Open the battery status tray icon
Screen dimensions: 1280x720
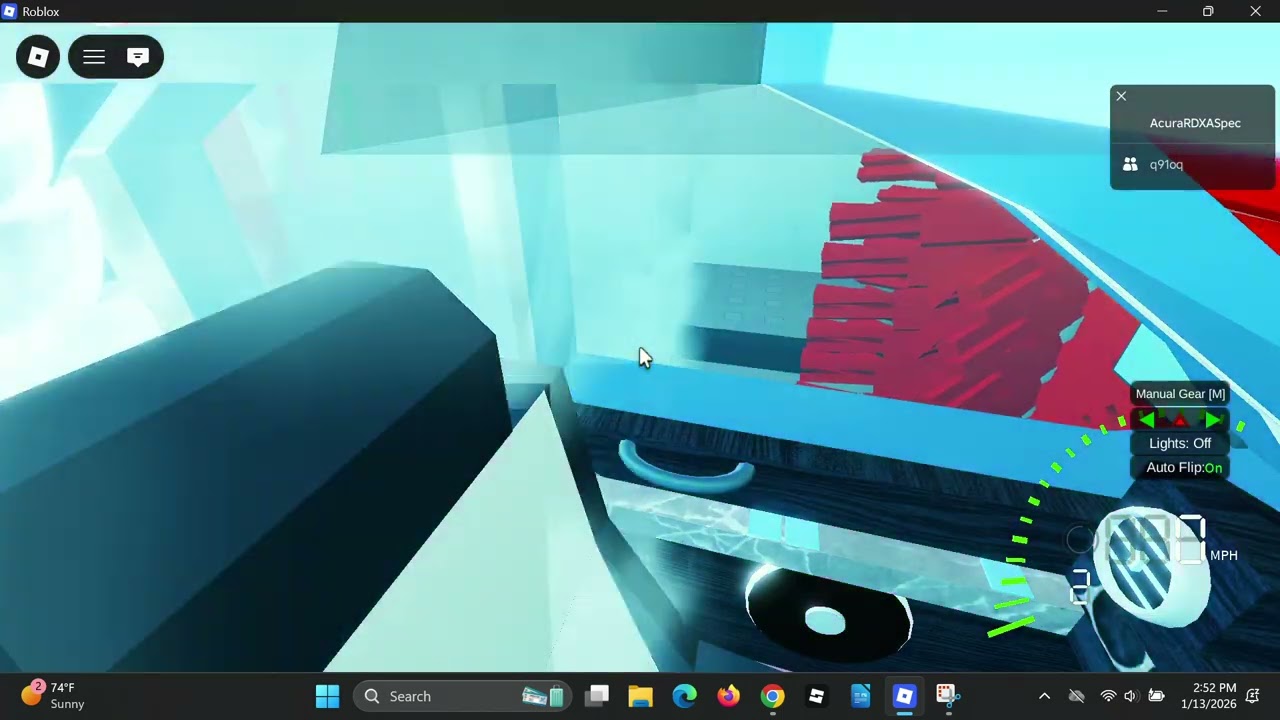[x=1156, y=696]
